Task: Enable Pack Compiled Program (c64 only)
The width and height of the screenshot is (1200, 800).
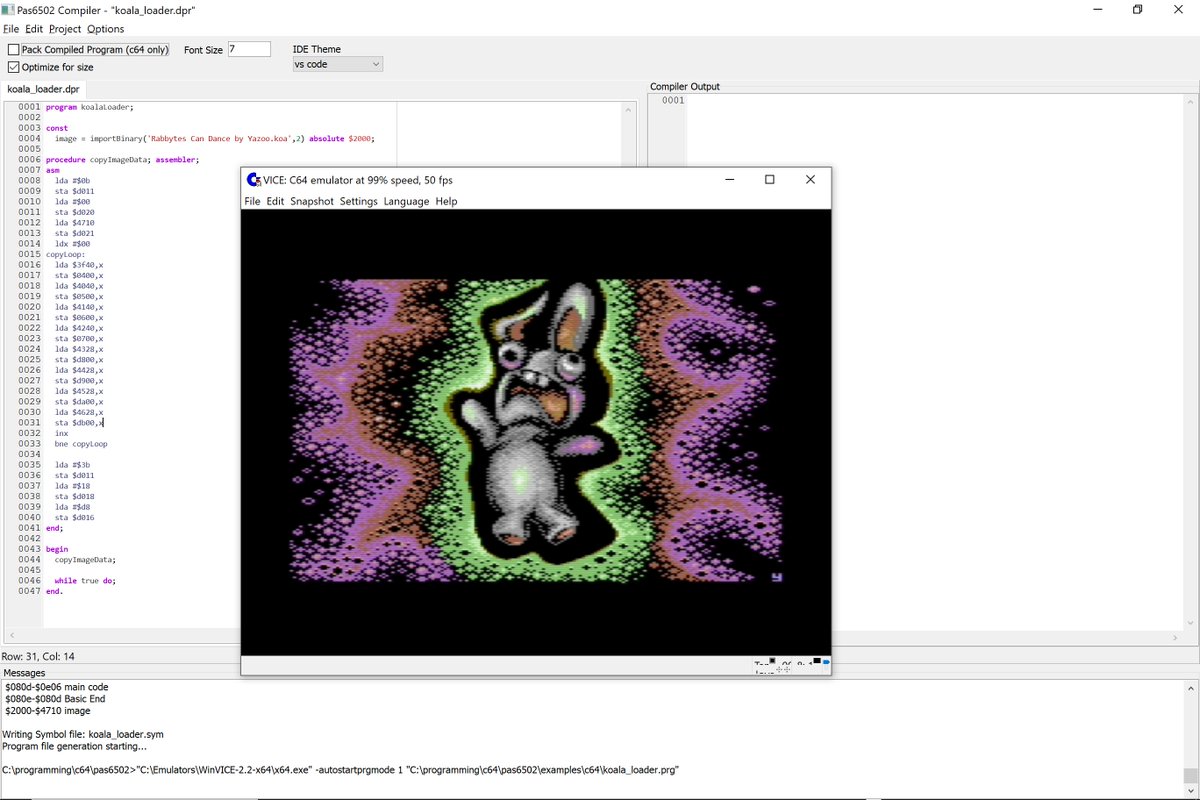Action: (15, 48)
